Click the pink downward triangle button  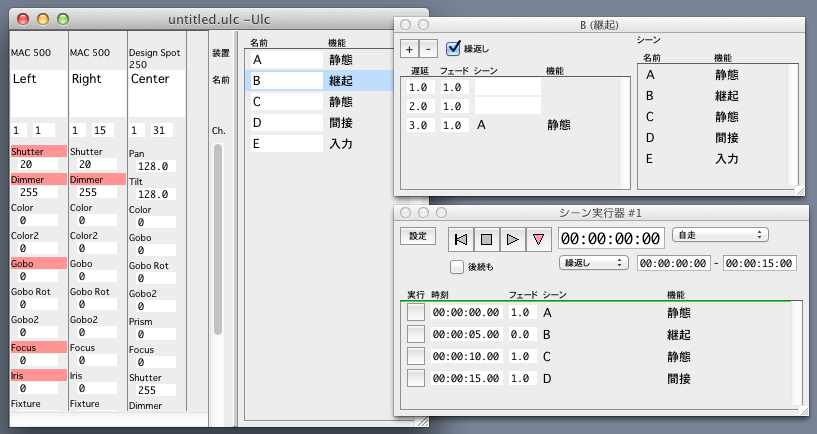(x=538, y=239)
